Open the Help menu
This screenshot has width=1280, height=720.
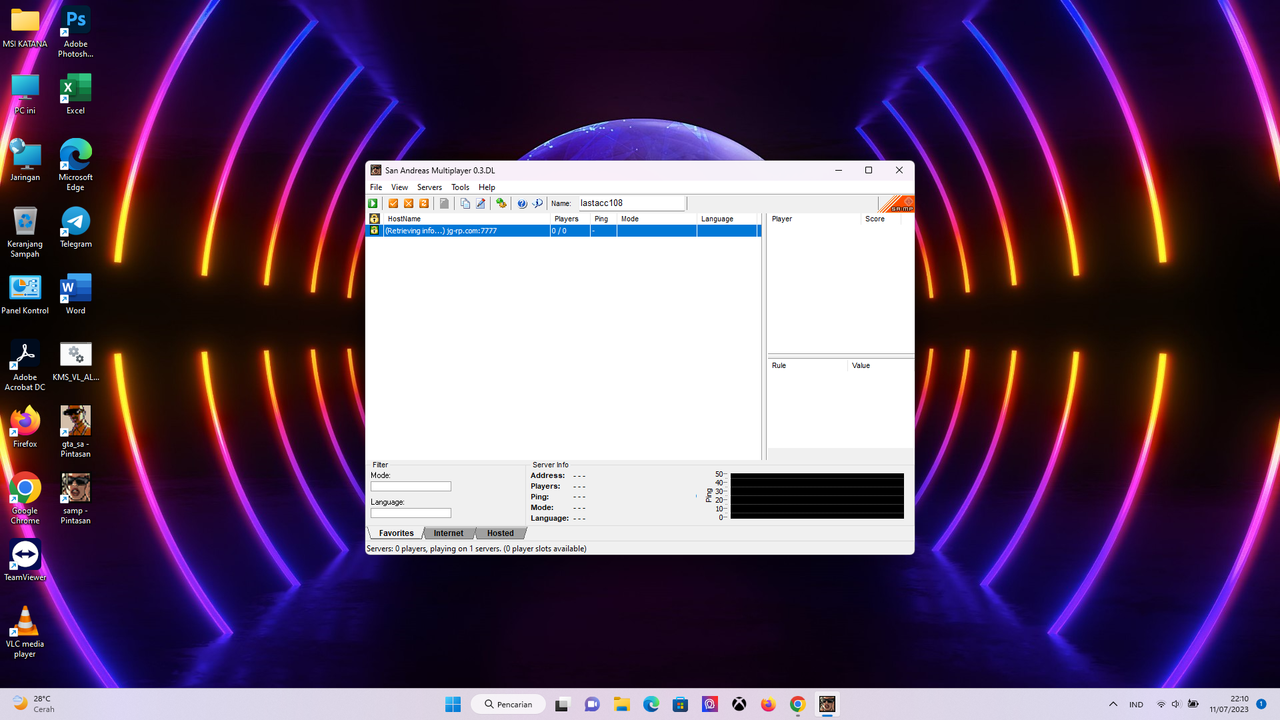487,187
